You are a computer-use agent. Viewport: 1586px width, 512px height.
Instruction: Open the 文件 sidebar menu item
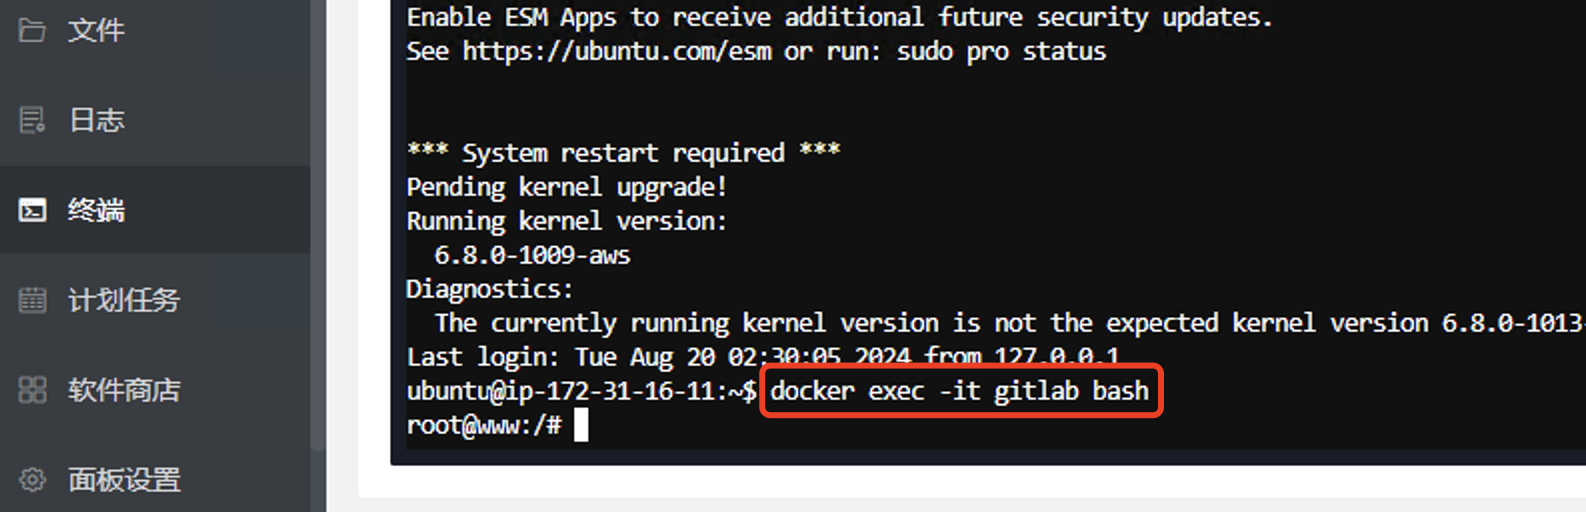tap(155, 30)
